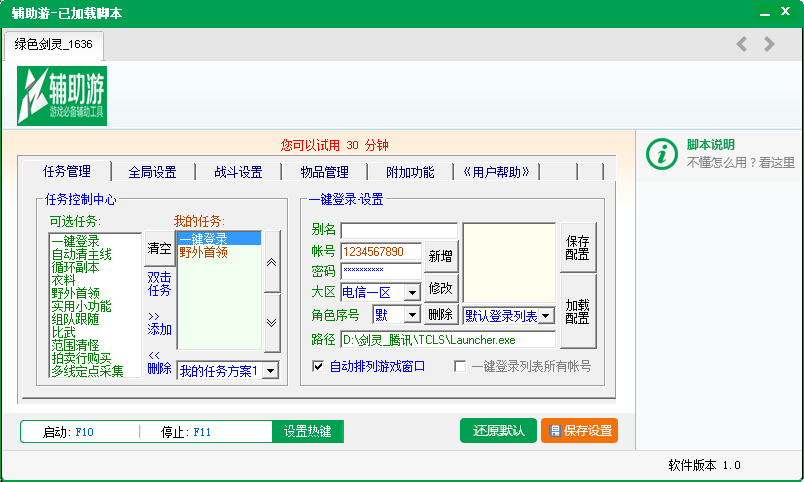Enable 一键登录列表所有帐号 checkbox
This screenshot has height=482, width=804.
tap(460, 366)
